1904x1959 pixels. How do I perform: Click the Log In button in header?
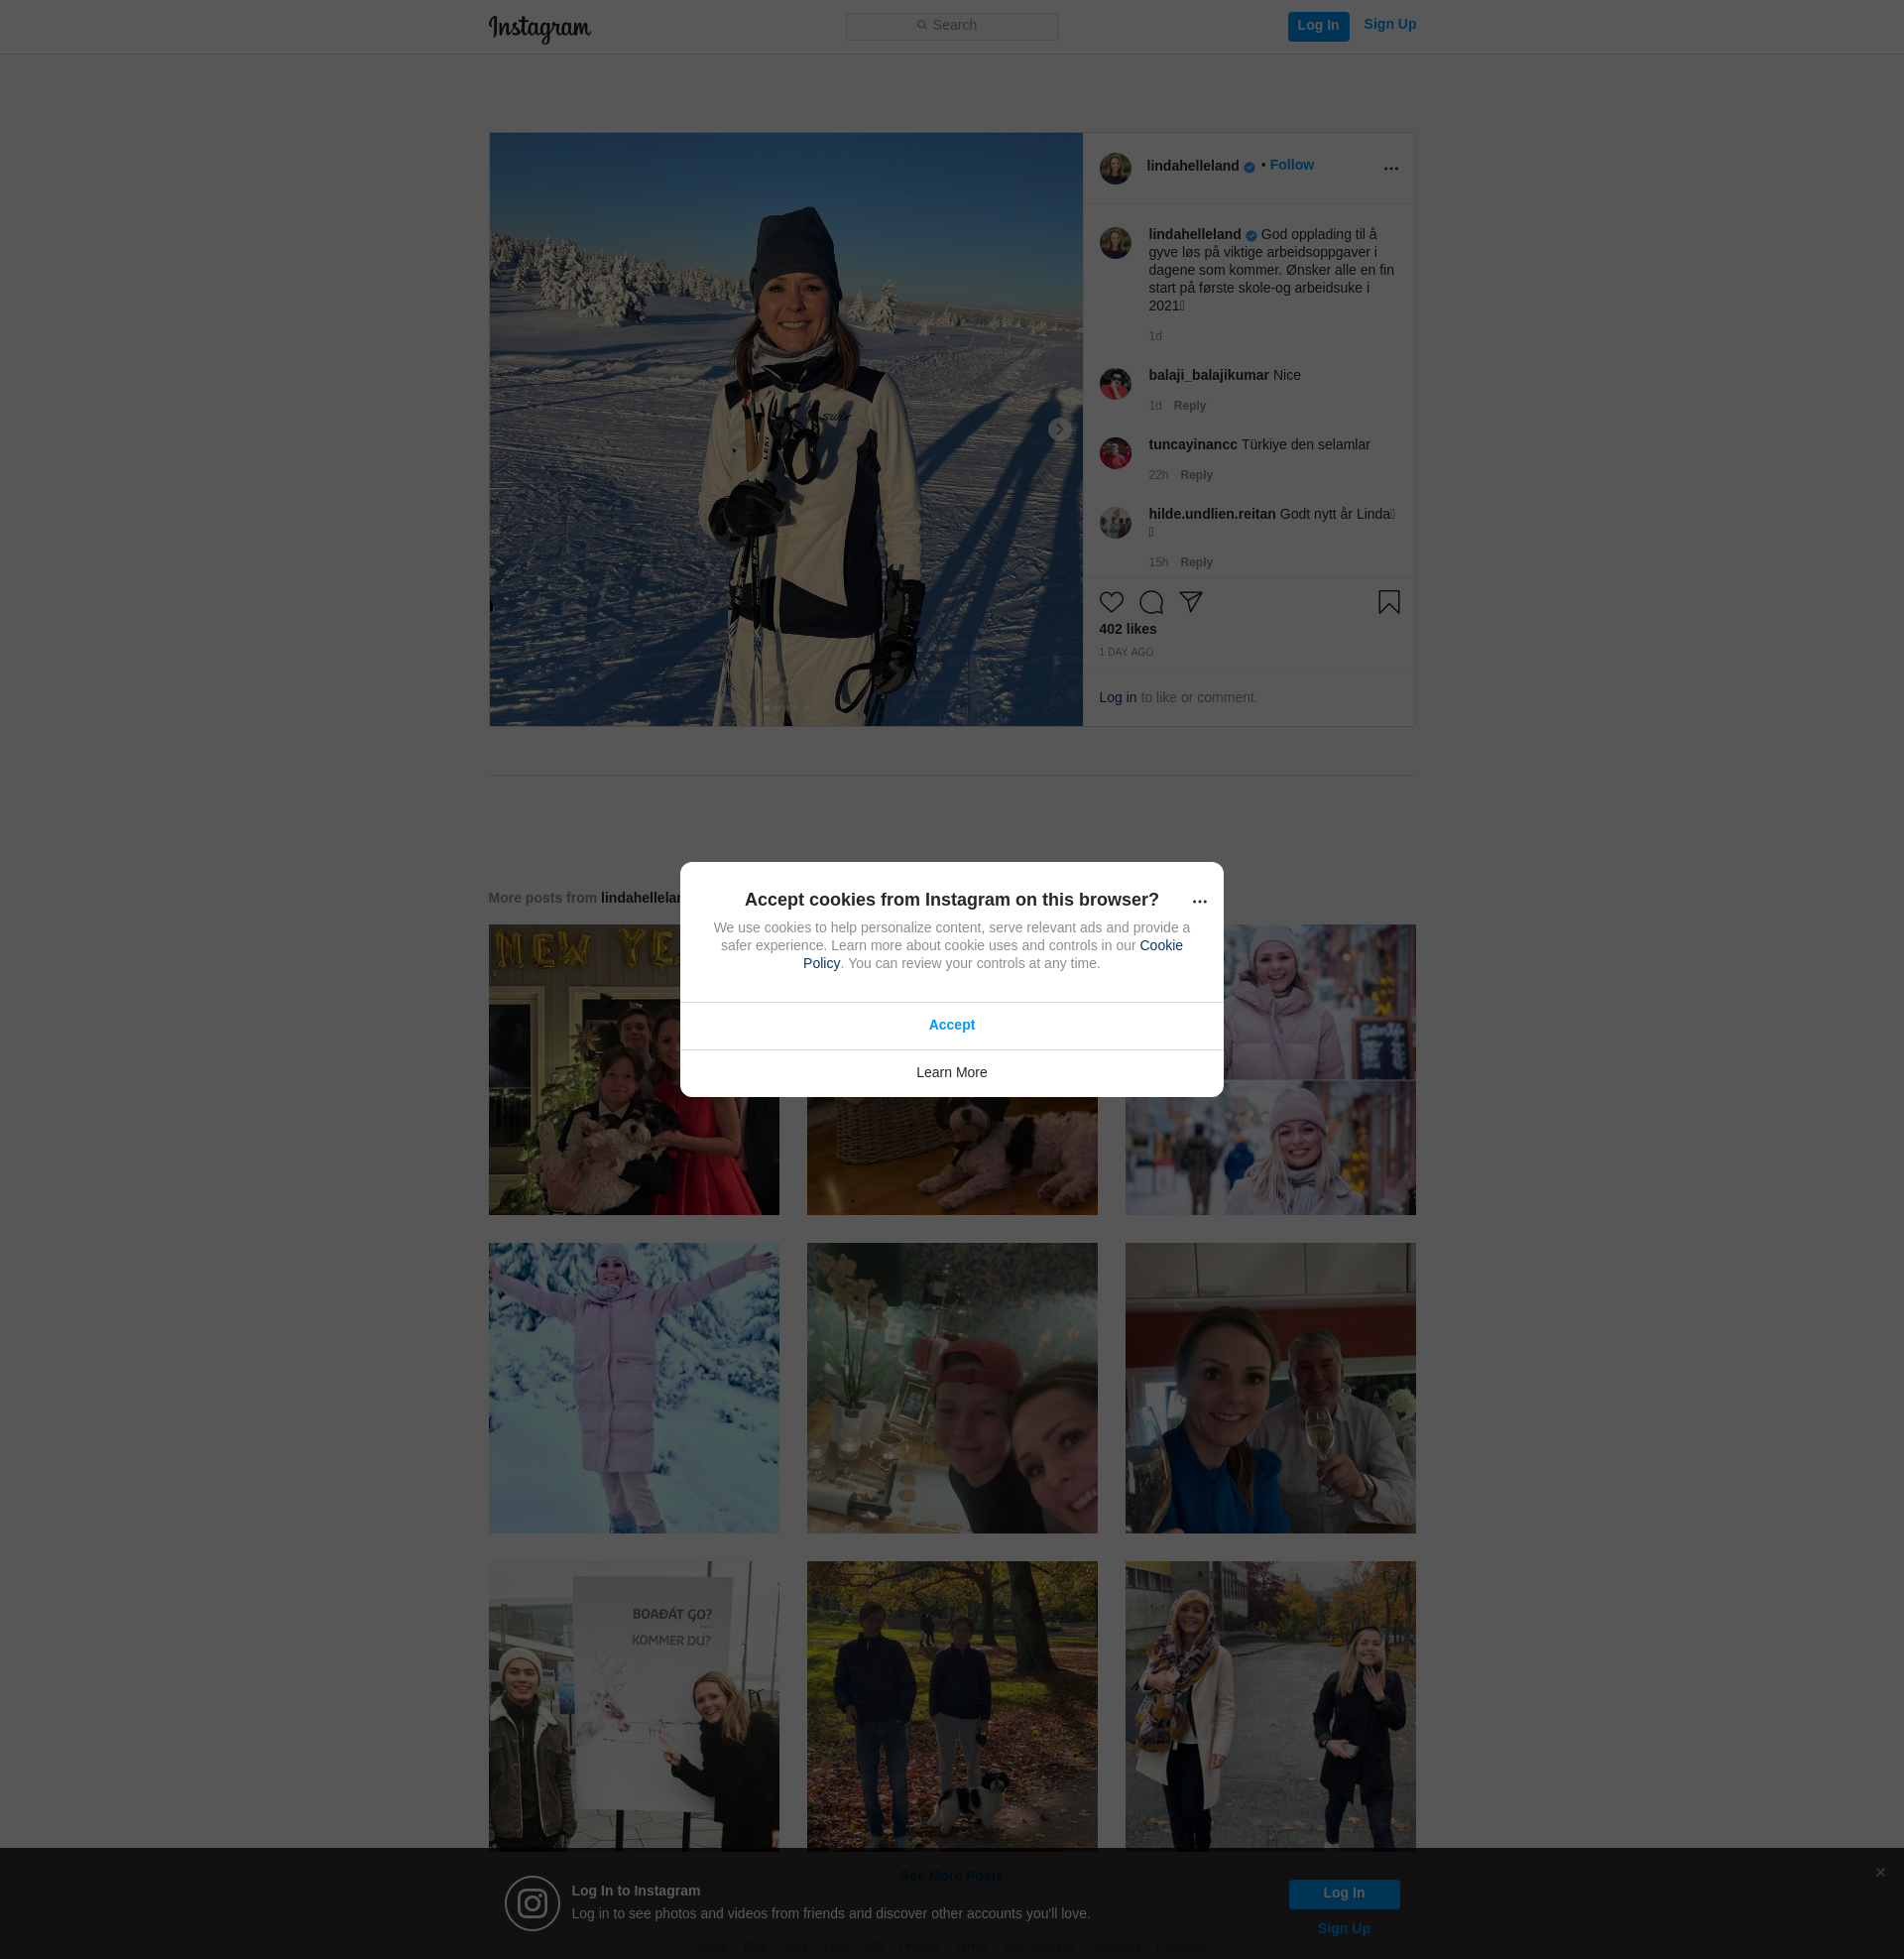(1318, 26)
